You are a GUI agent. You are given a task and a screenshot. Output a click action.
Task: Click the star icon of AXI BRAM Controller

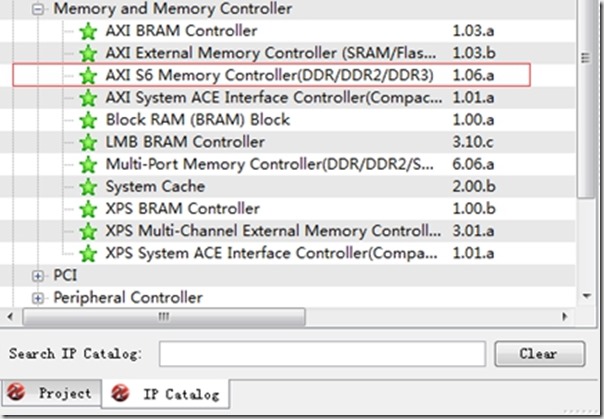[x=88, y=31]
